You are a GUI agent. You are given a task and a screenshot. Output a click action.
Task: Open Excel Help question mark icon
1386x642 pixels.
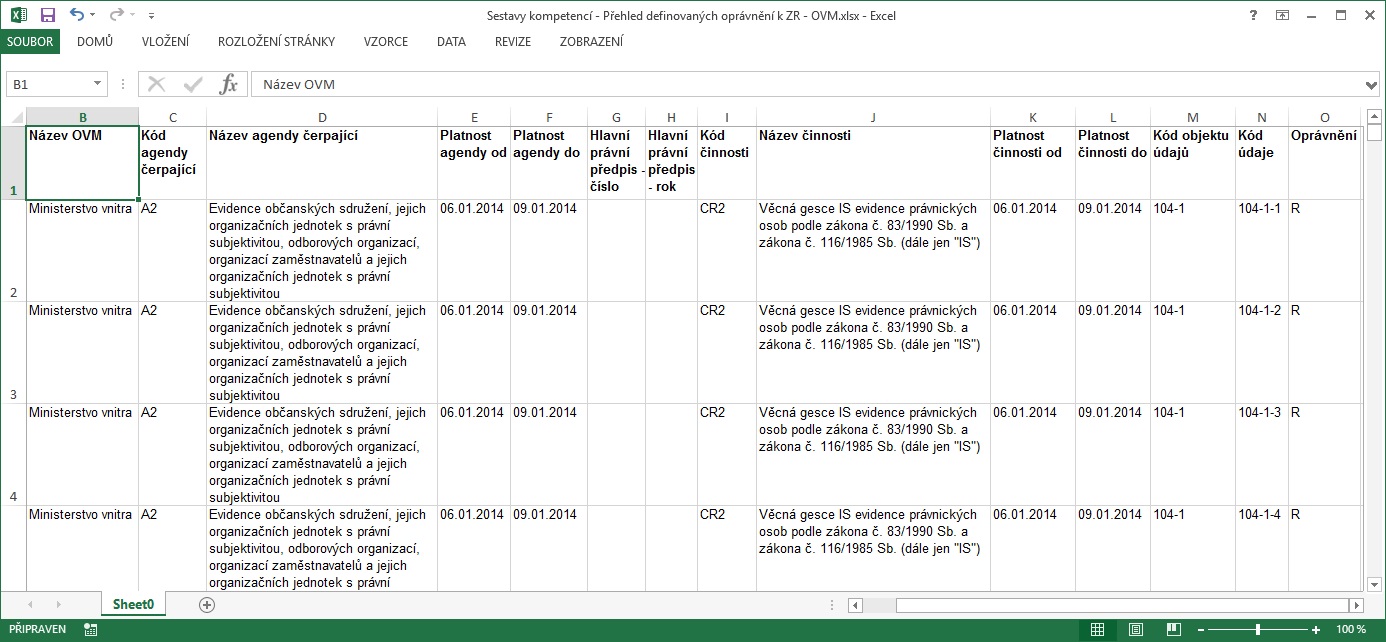coord(1253,15)
